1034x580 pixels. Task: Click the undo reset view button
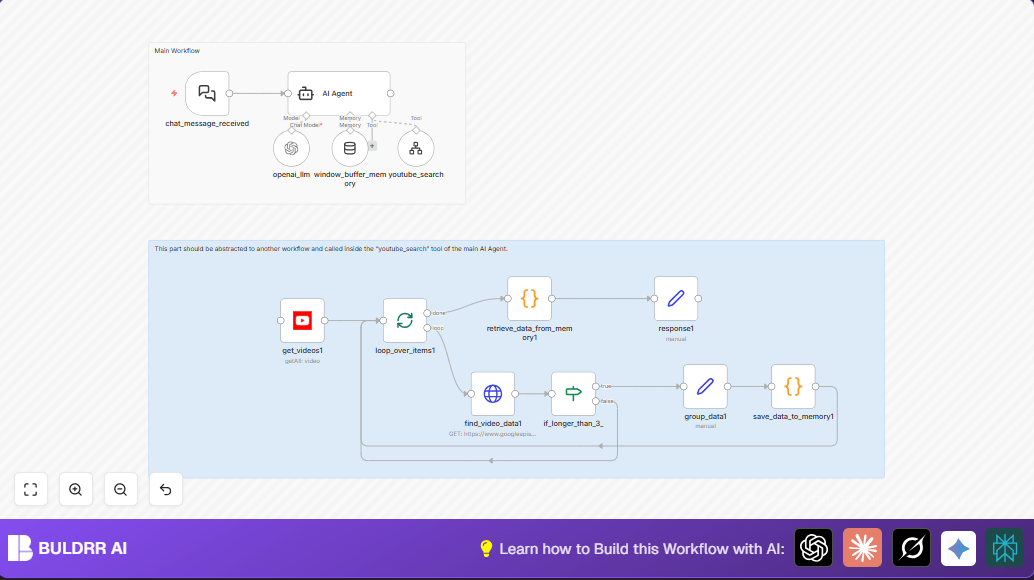tap(166, 489)
